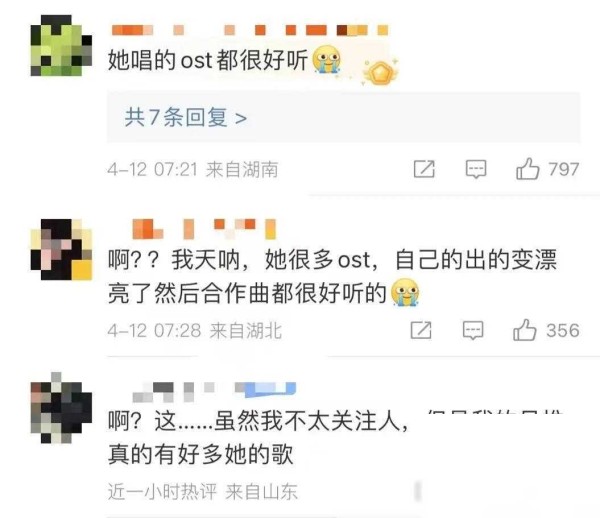Tap crying emoji in the first comment
Viewport: 600px width, 518px height.
pyautogui.click(x=326, y=59)
